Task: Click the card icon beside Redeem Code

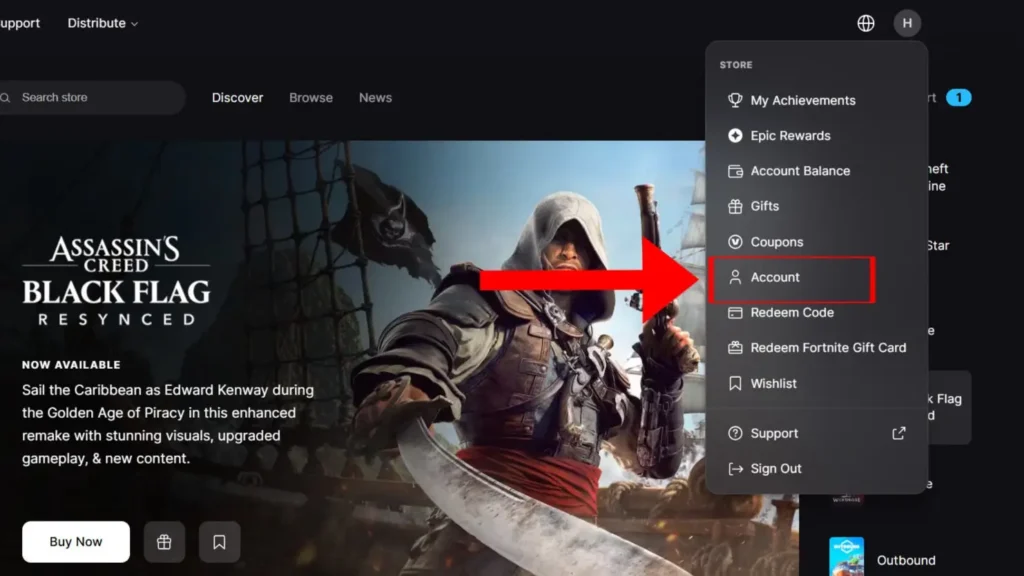Action: pyautogui.click(x=735, y=313)
